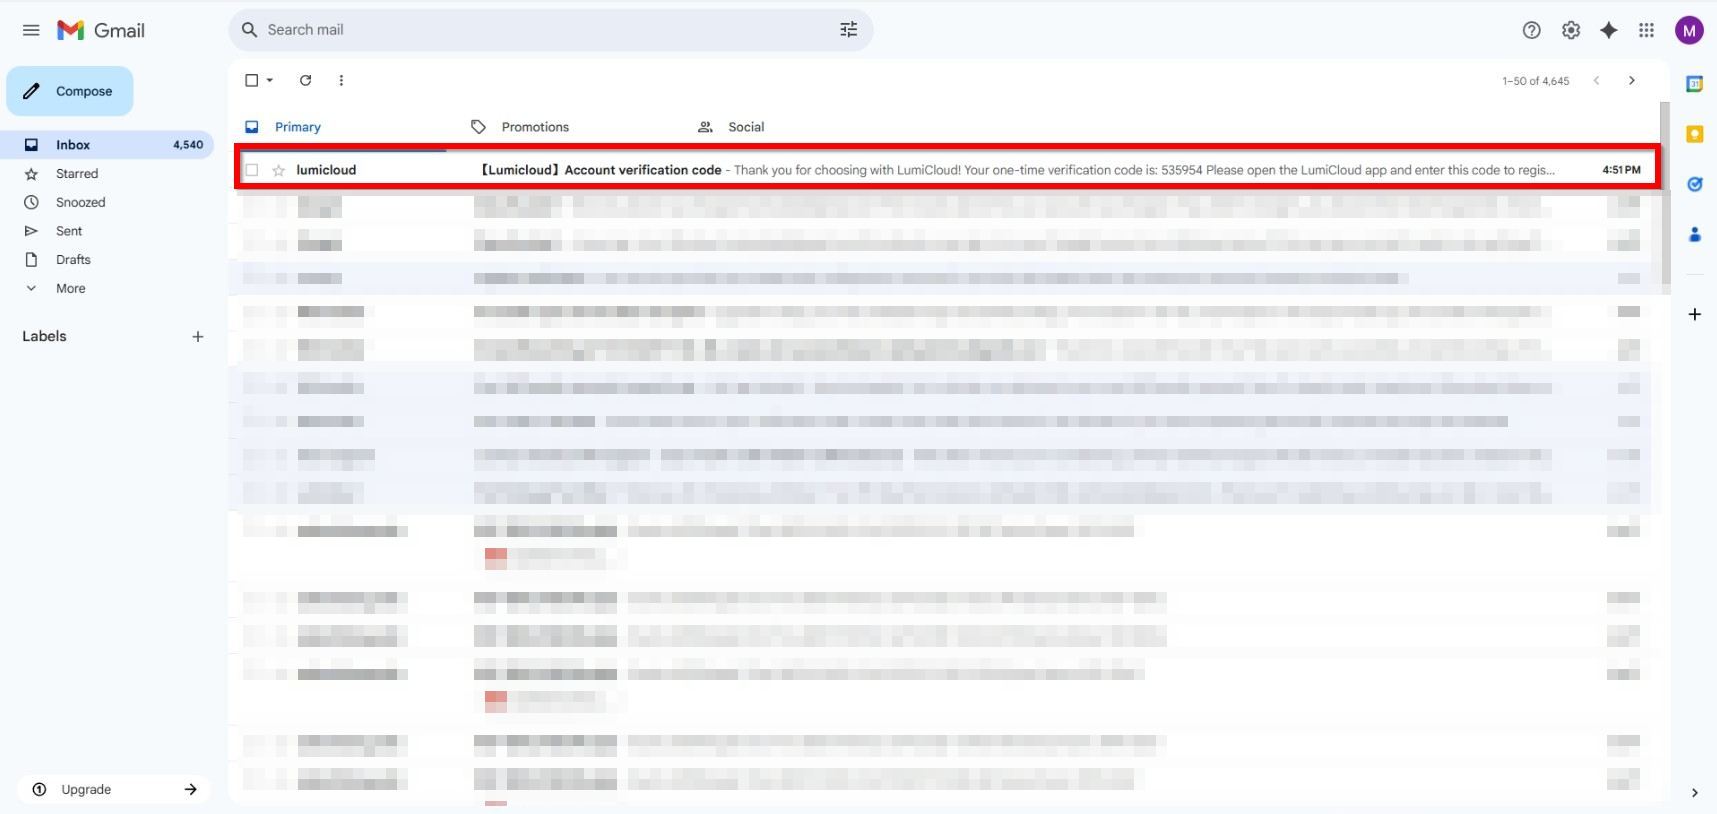
Task: Expand the More section in sidebar
Action: click(x=70, y=288)
